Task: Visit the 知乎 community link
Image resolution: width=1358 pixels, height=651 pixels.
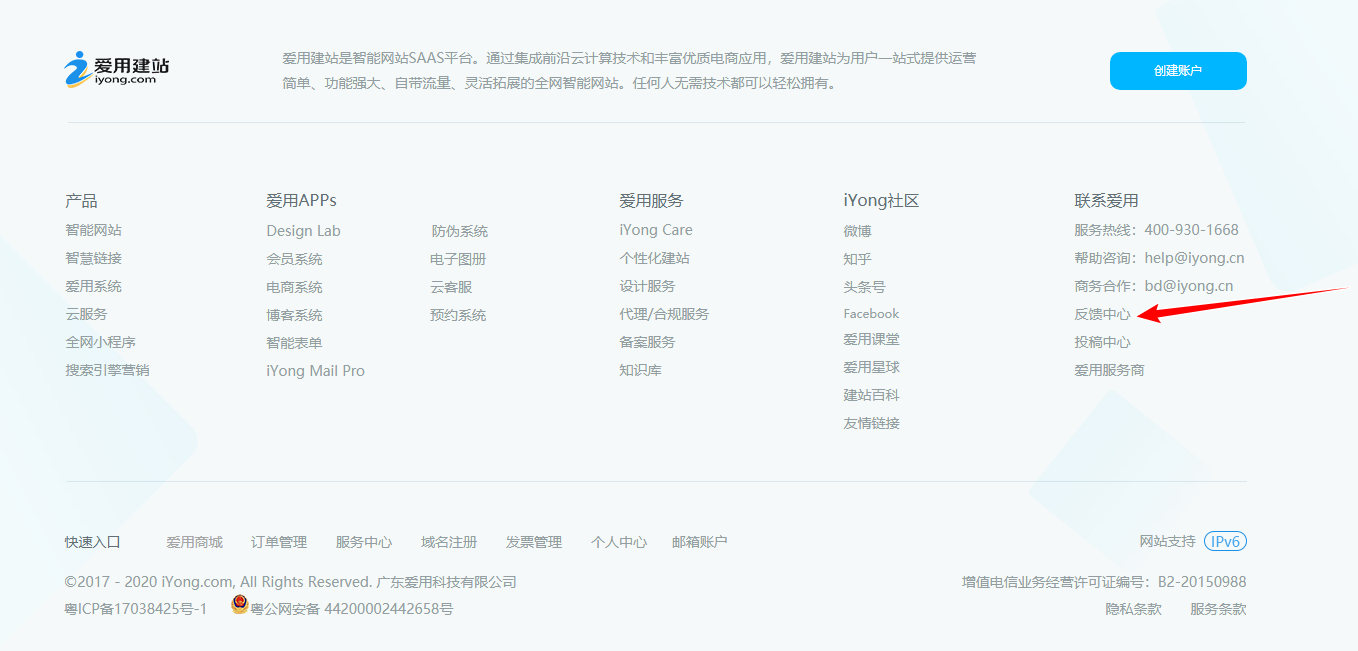Action: [858, 259]
